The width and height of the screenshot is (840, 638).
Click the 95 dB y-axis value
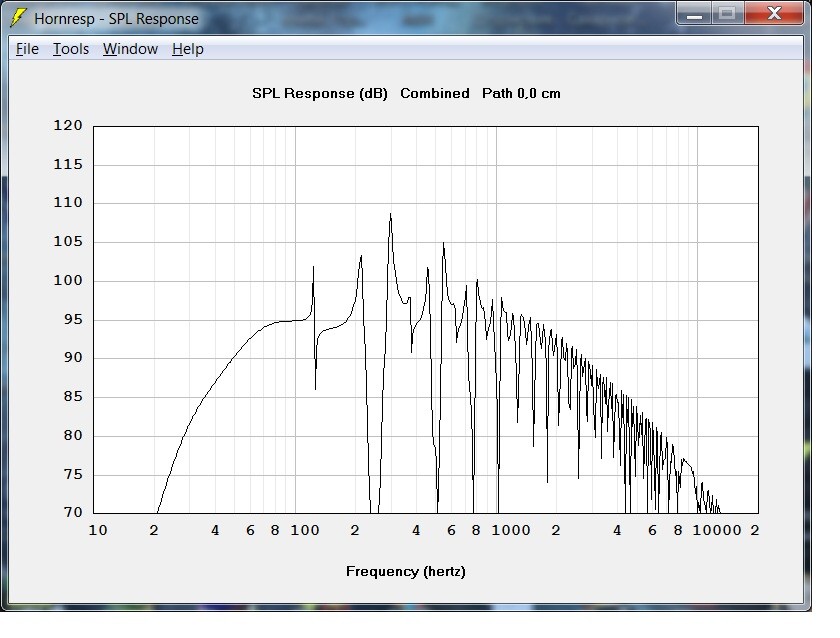click(x=73, y=319)
